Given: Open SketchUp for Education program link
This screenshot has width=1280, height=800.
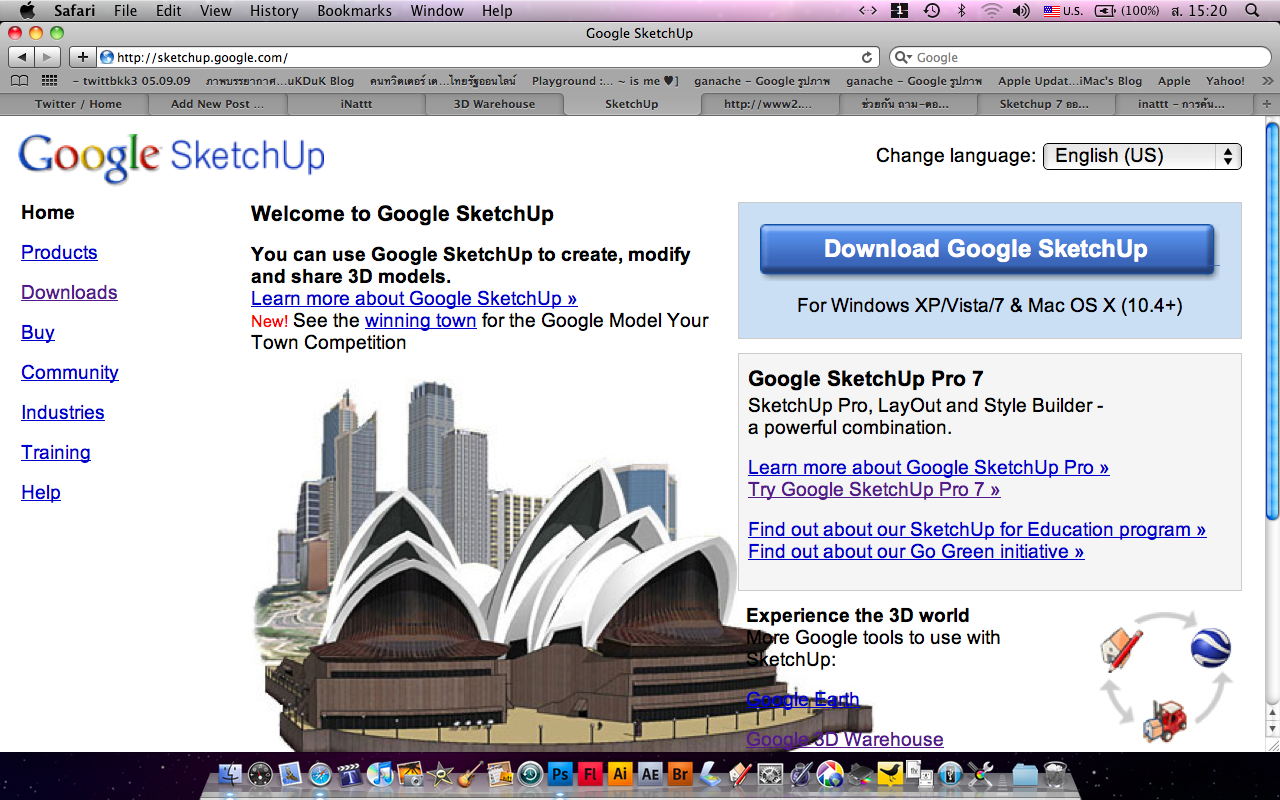Looking at the screenshot, I should 977,530.
